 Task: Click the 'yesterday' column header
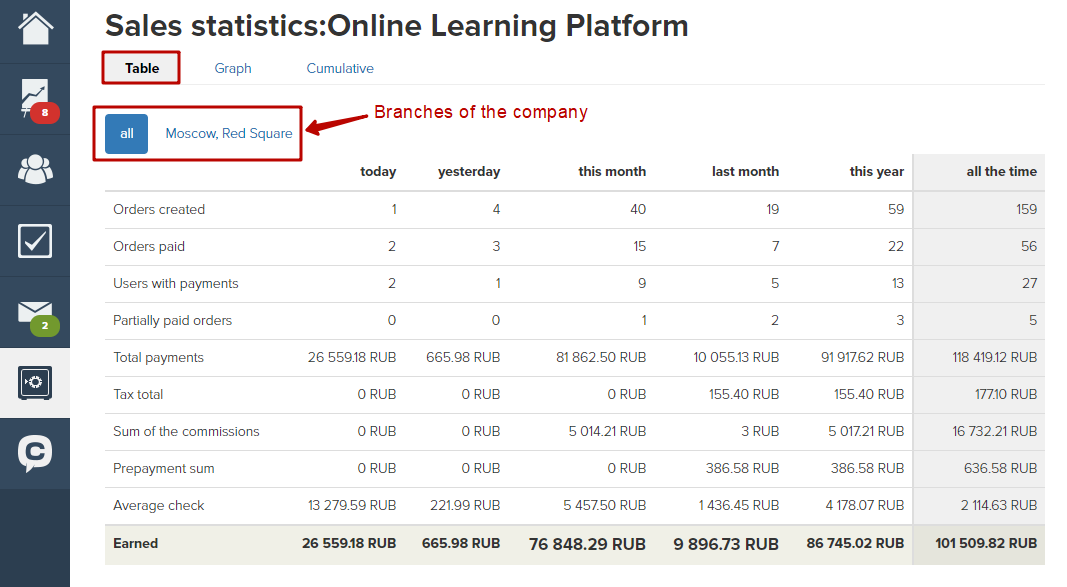[469, 171]
